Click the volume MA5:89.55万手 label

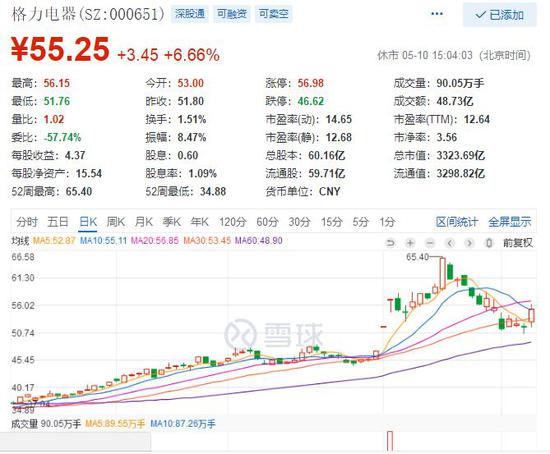coord(115,424)
